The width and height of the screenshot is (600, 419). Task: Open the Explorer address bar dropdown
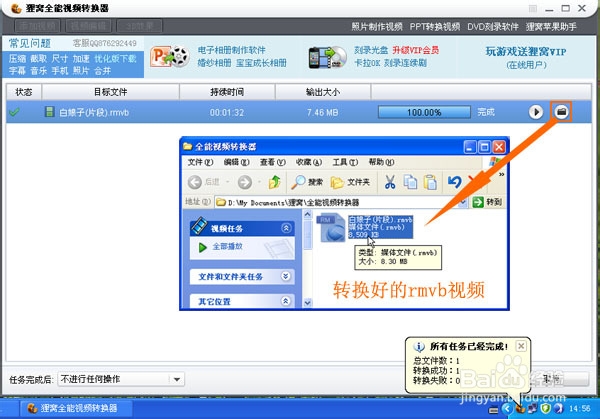pos(463,202)
